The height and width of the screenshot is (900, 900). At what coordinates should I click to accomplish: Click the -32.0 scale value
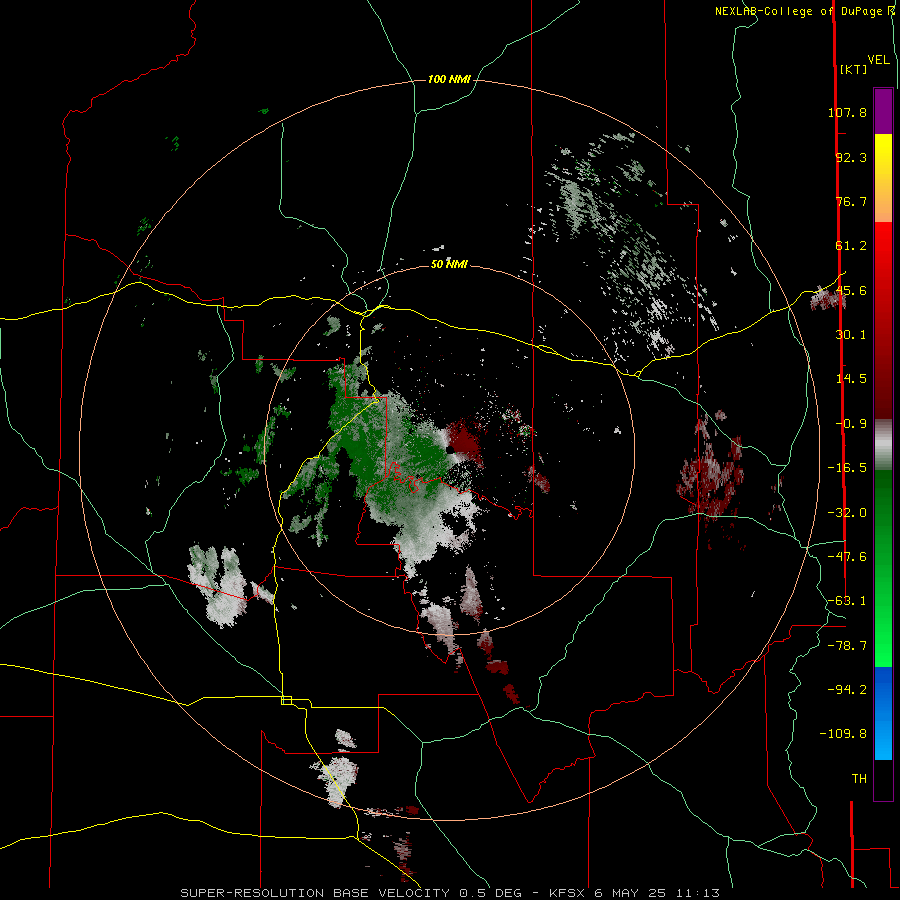[x=847, y=513]
